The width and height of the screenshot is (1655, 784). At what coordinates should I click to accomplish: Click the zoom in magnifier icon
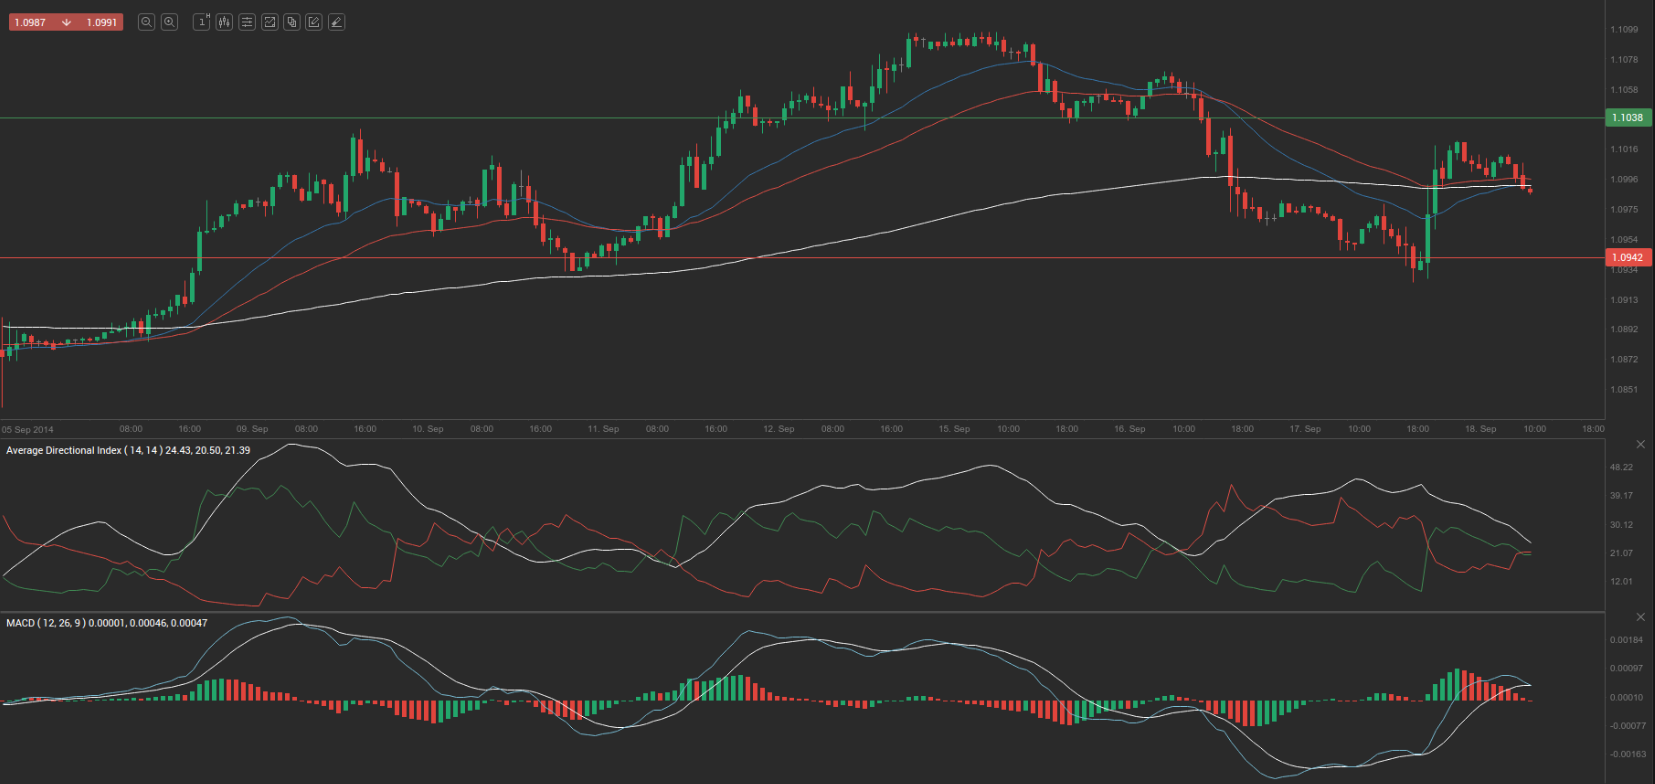point(170,22)
